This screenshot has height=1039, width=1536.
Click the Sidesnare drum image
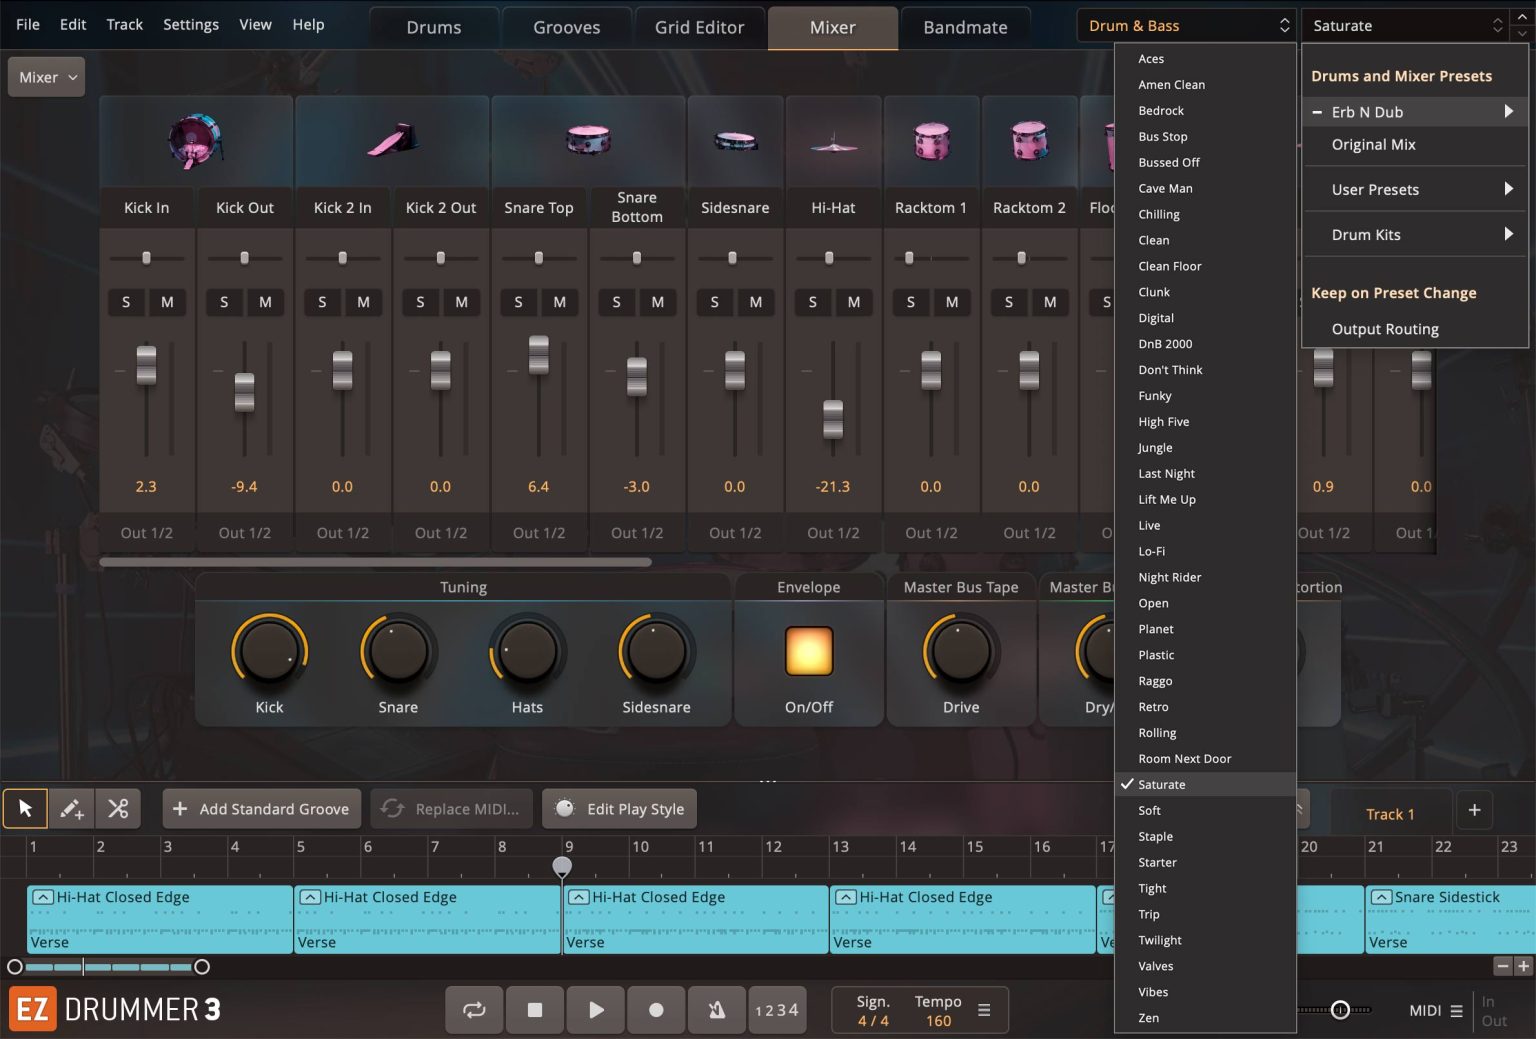point(735,142)
